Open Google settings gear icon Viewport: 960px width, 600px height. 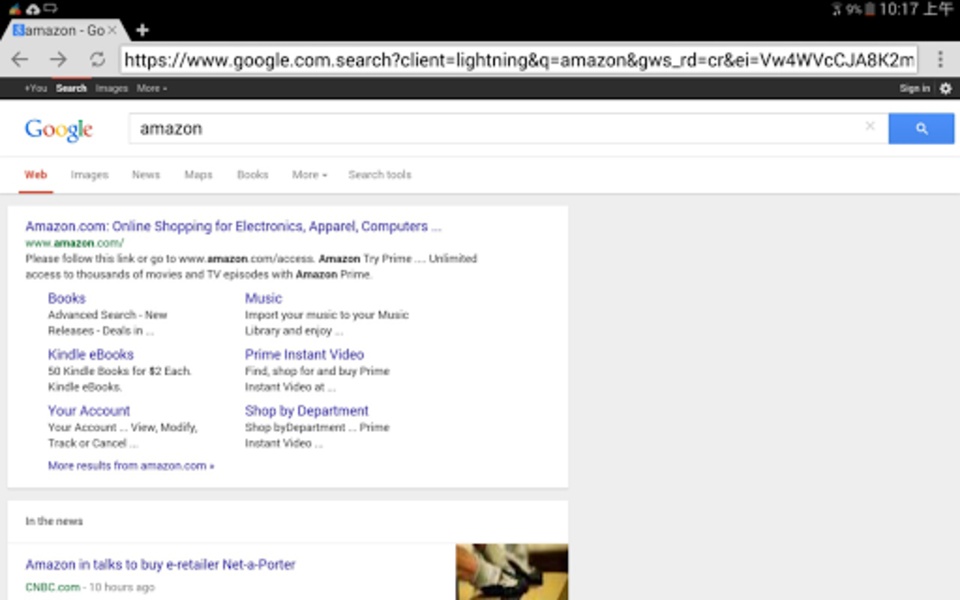[946, 88]
